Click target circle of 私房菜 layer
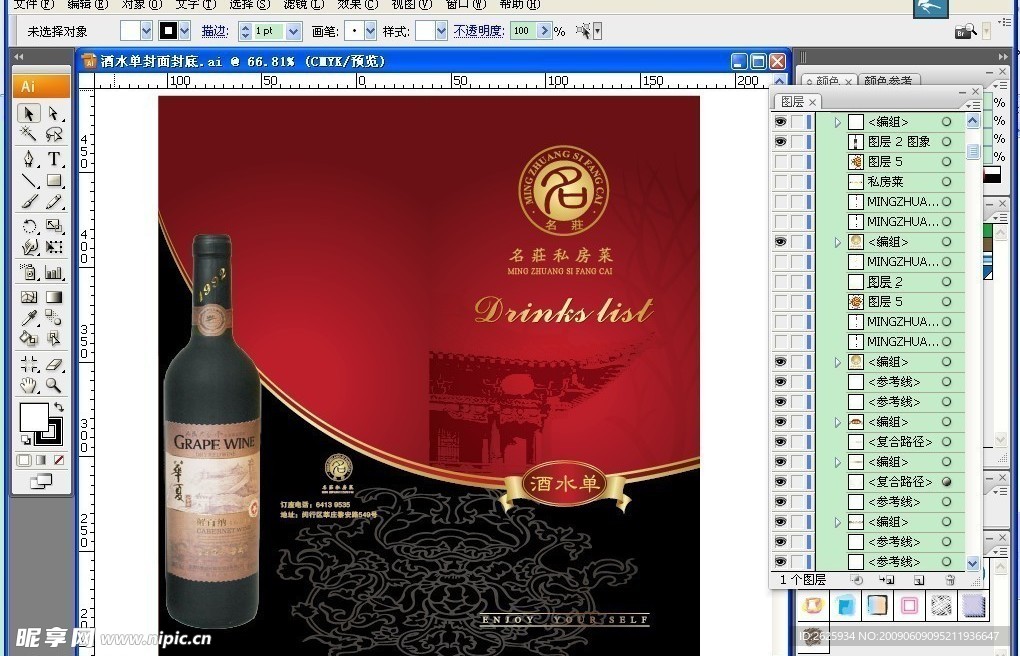The width and height of the screenshot is (1020, 656). pos(946,182)
